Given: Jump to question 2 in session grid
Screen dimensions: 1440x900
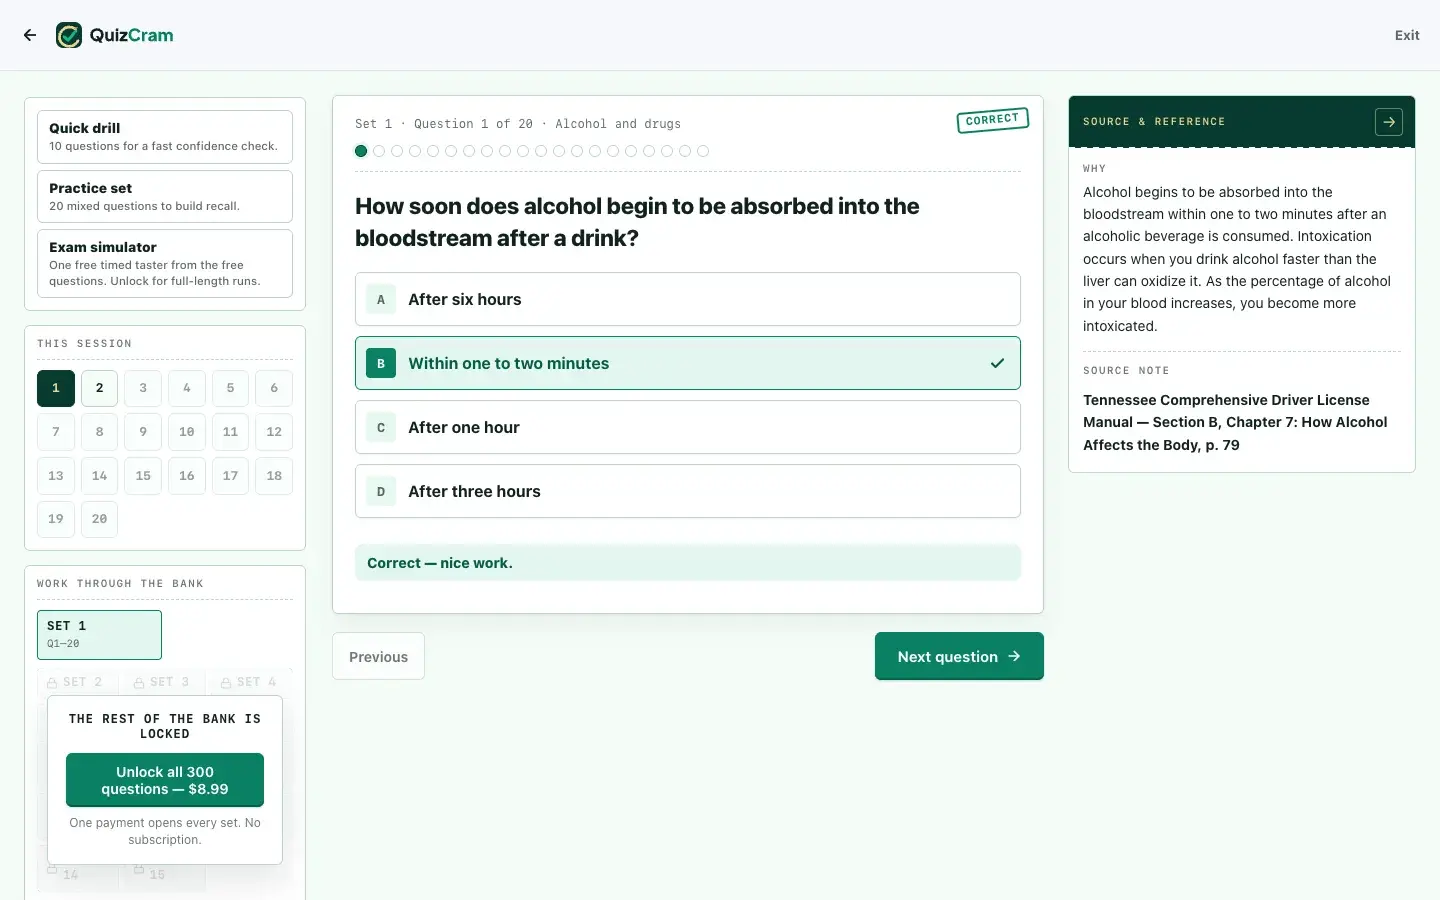Looking at the screenshot, I should (x=99, y=388).
